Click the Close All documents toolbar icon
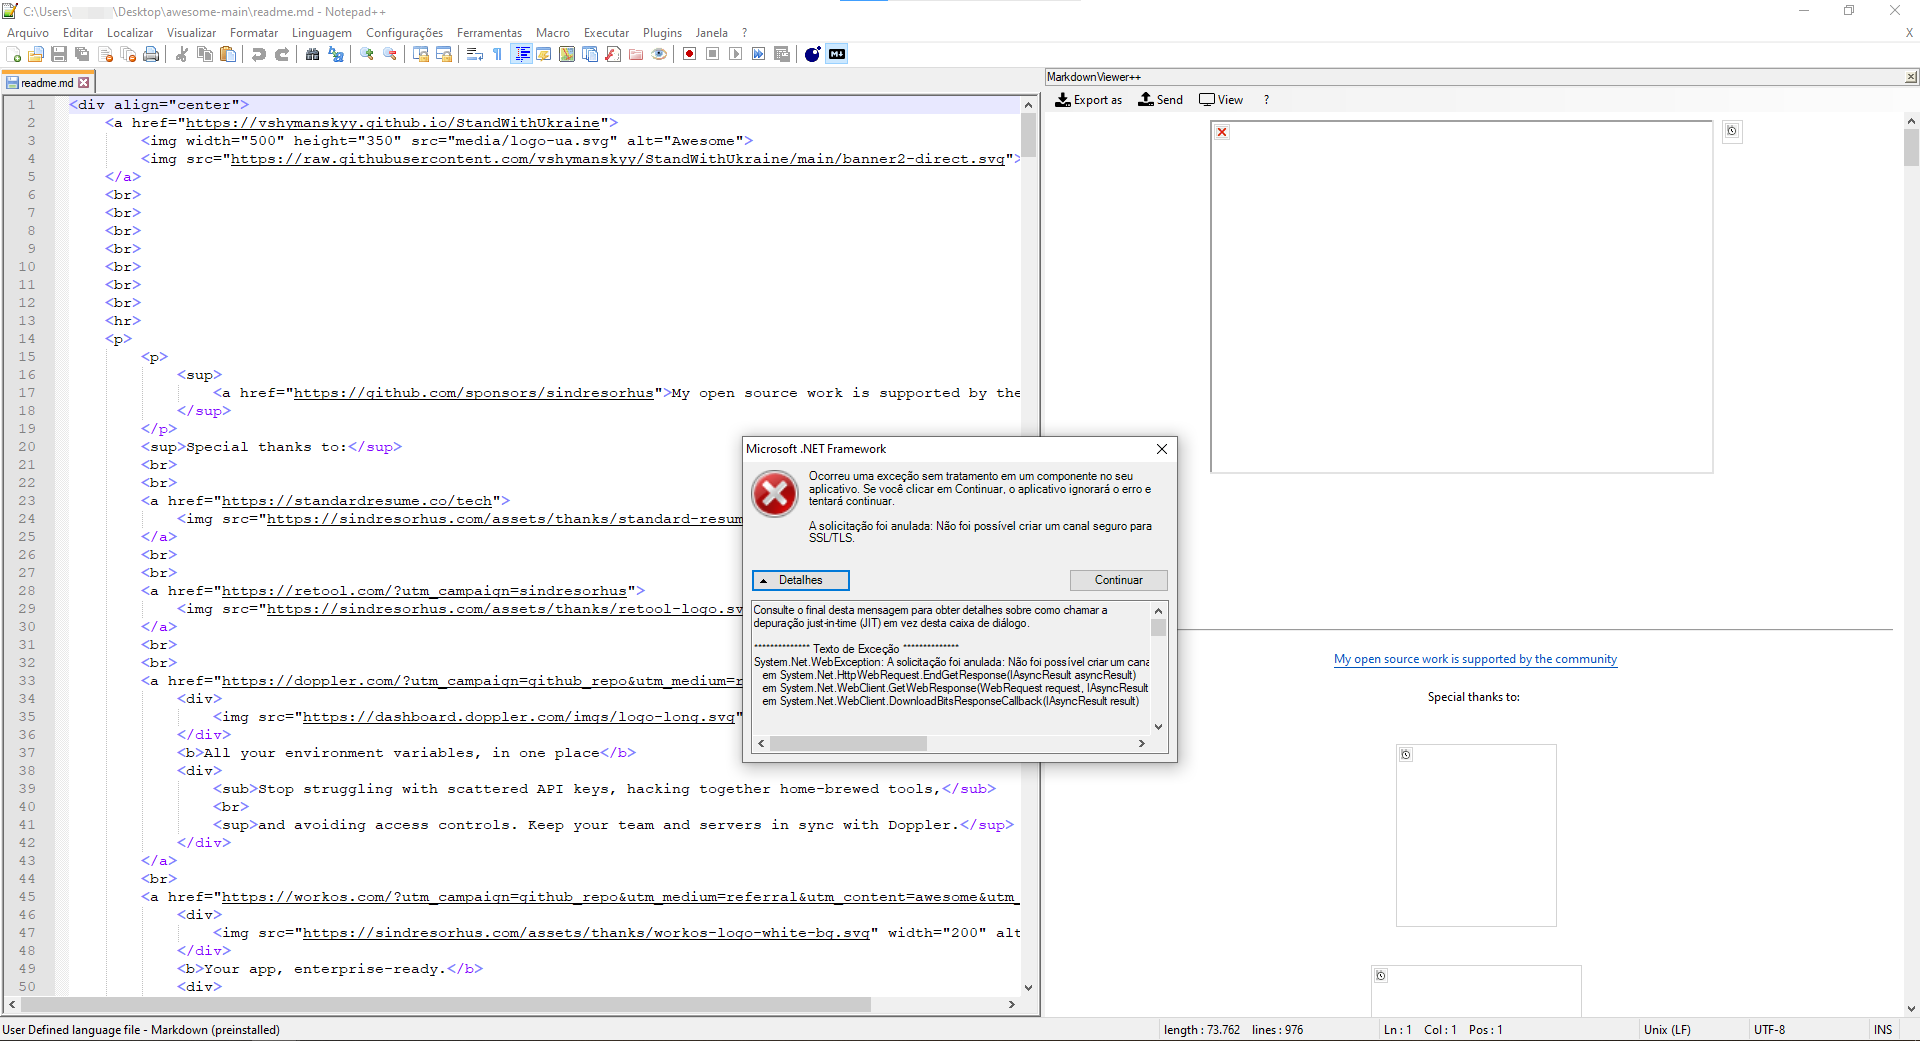This screenshot has height=1041, width=1920. point(128,54)
